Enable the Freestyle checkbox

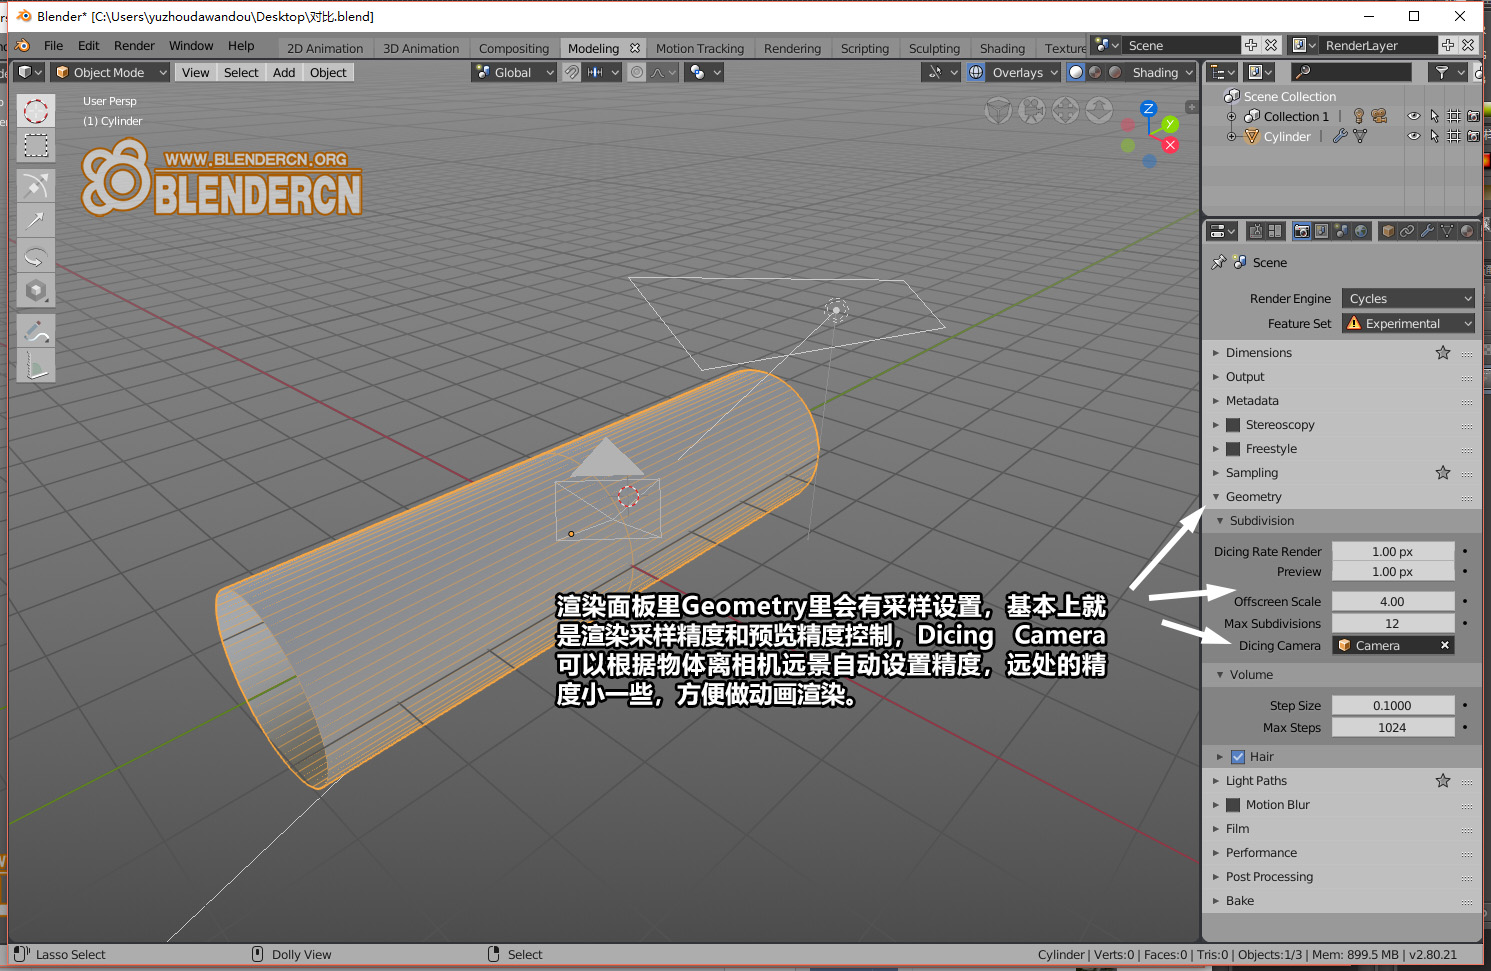tap(1233, 449)
